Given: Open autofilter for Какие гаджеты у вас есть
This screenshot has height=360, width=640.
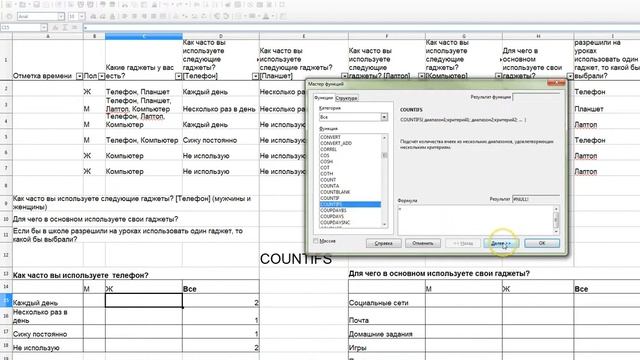Looking at the screenshot, I should pyautogui.click(x=178, y=76).
